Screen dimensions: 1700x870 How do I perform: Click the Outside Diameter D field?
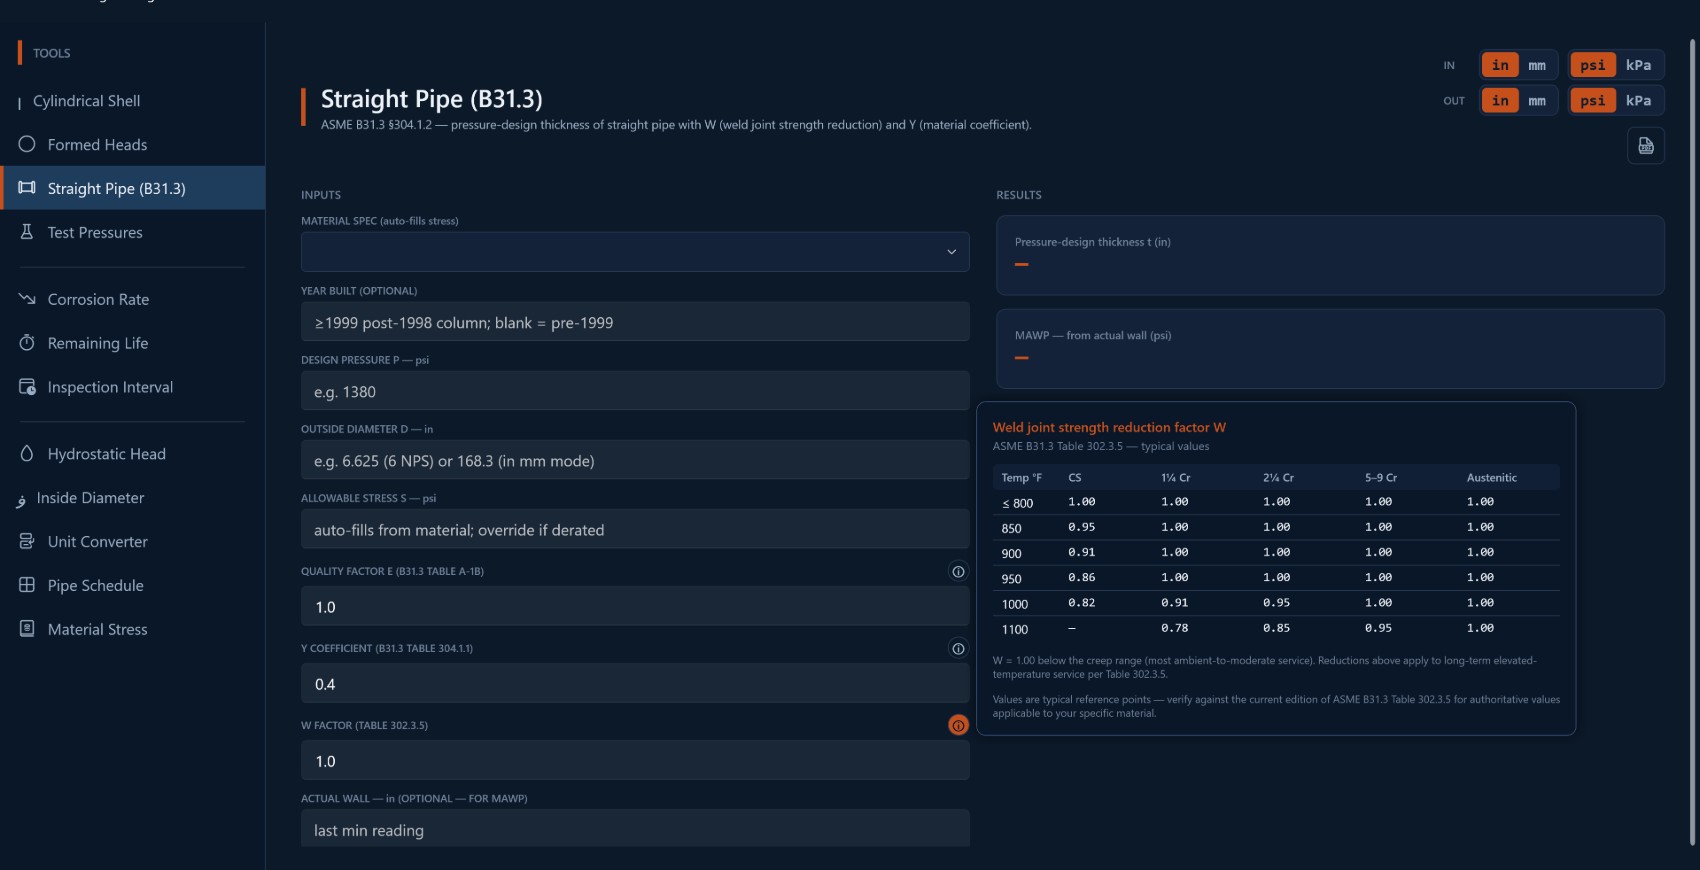635,460
